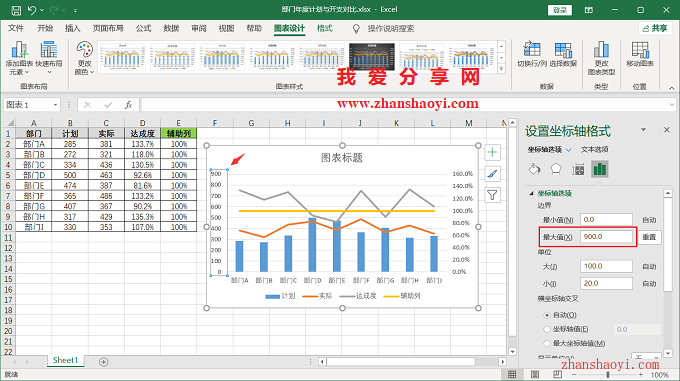Click the Undo arrow icon
This screenshot has height=381, width=680.
coord(32,10)
